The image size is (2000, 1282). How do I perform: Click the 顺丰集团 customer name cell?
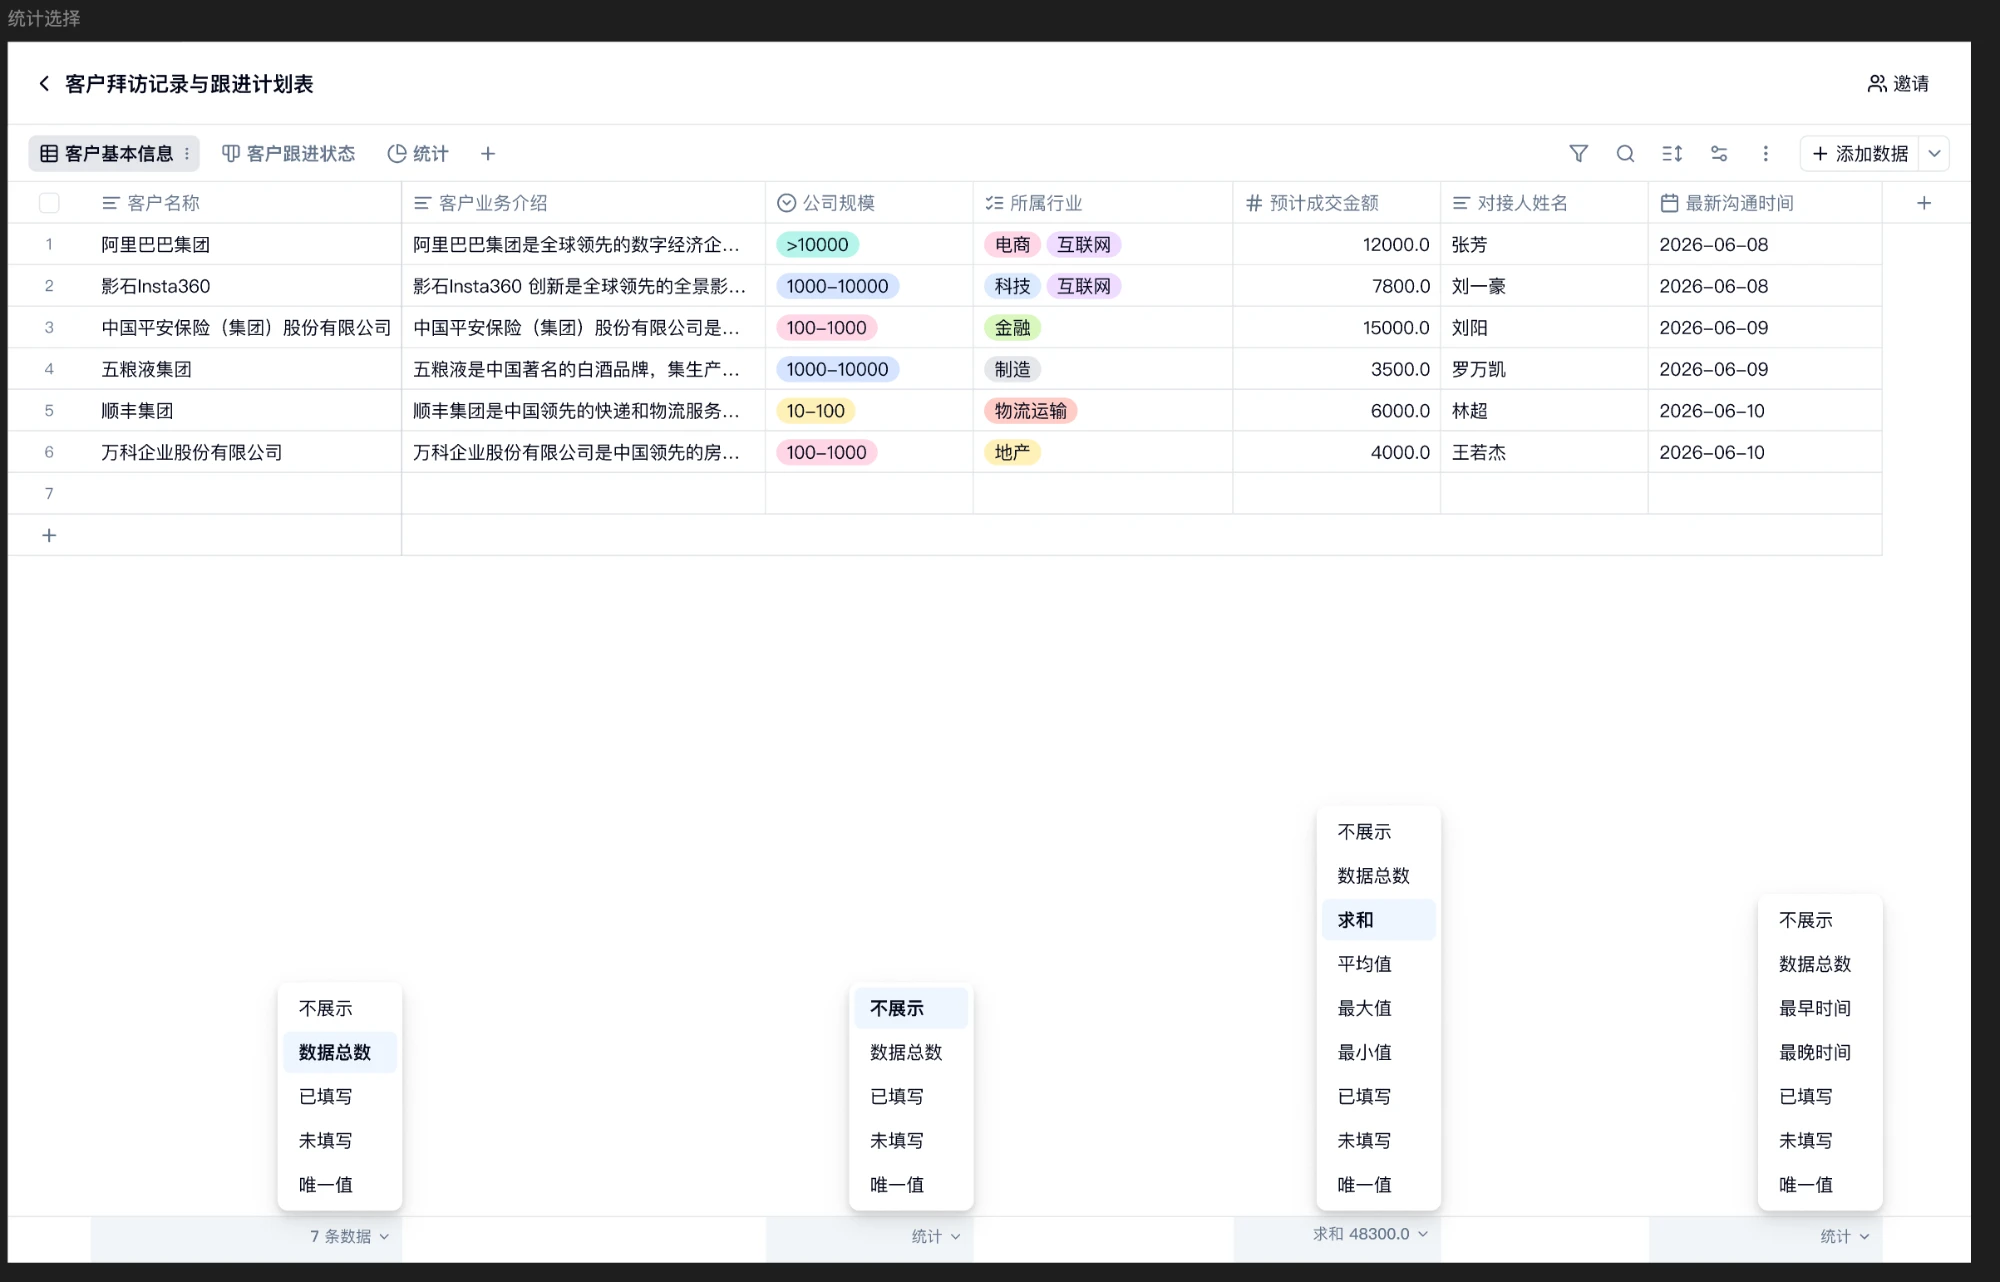[x=246, y=411]
